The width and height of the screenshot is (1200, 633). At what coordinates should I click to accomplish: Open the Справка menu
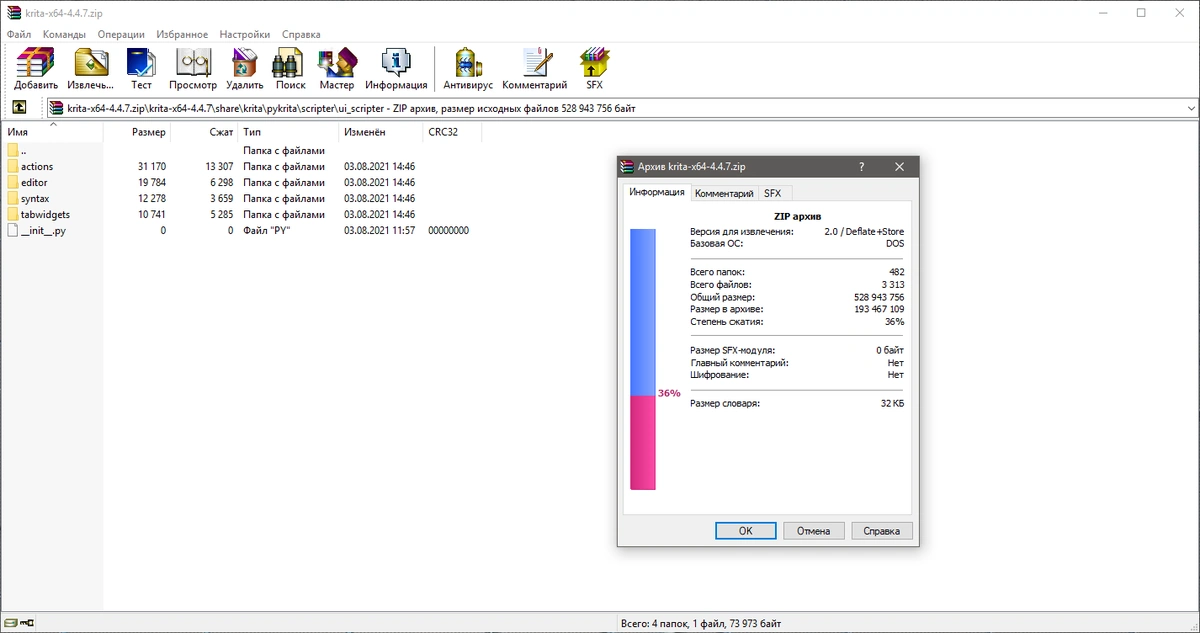(301, 34)
